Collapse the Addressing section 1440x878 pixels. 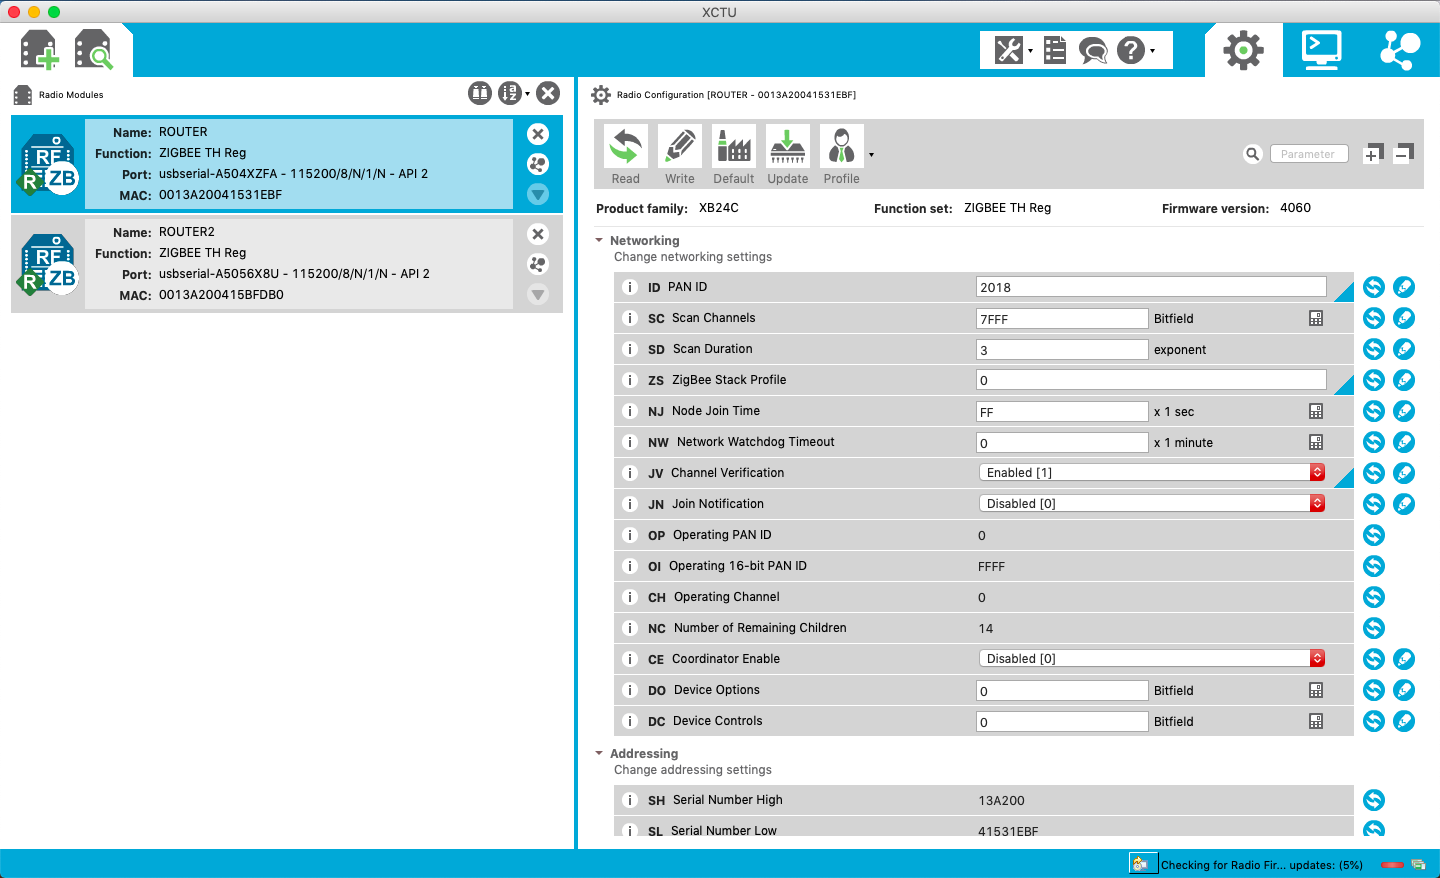599,754
